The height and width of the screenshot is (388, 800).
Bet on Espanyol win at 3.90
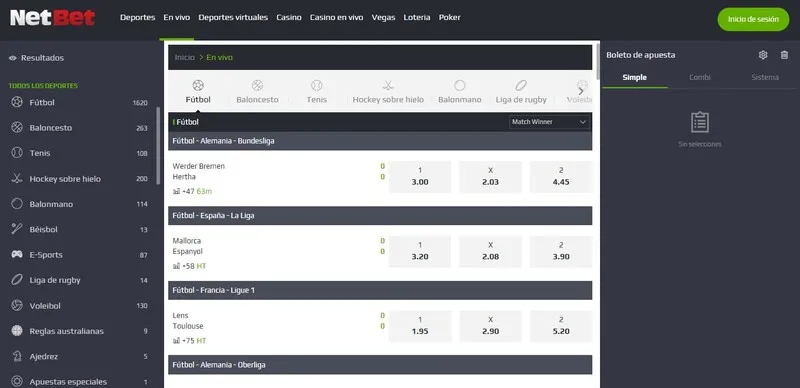point(561,251)
